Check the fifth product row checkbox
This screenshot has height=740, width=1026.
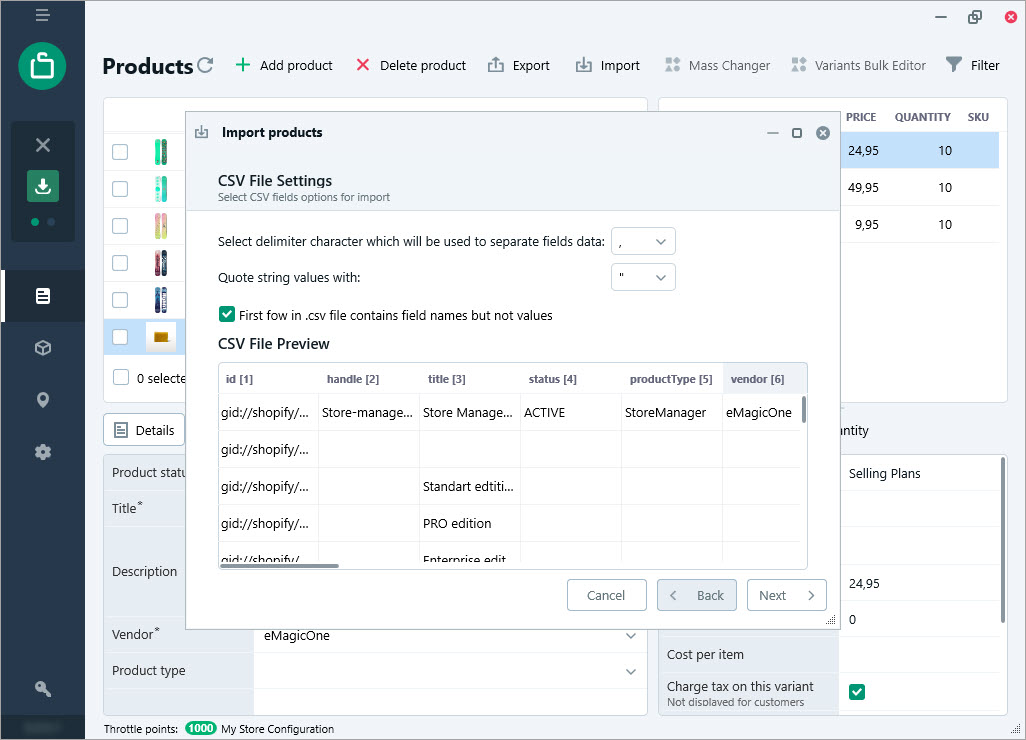tap(120, 300)
